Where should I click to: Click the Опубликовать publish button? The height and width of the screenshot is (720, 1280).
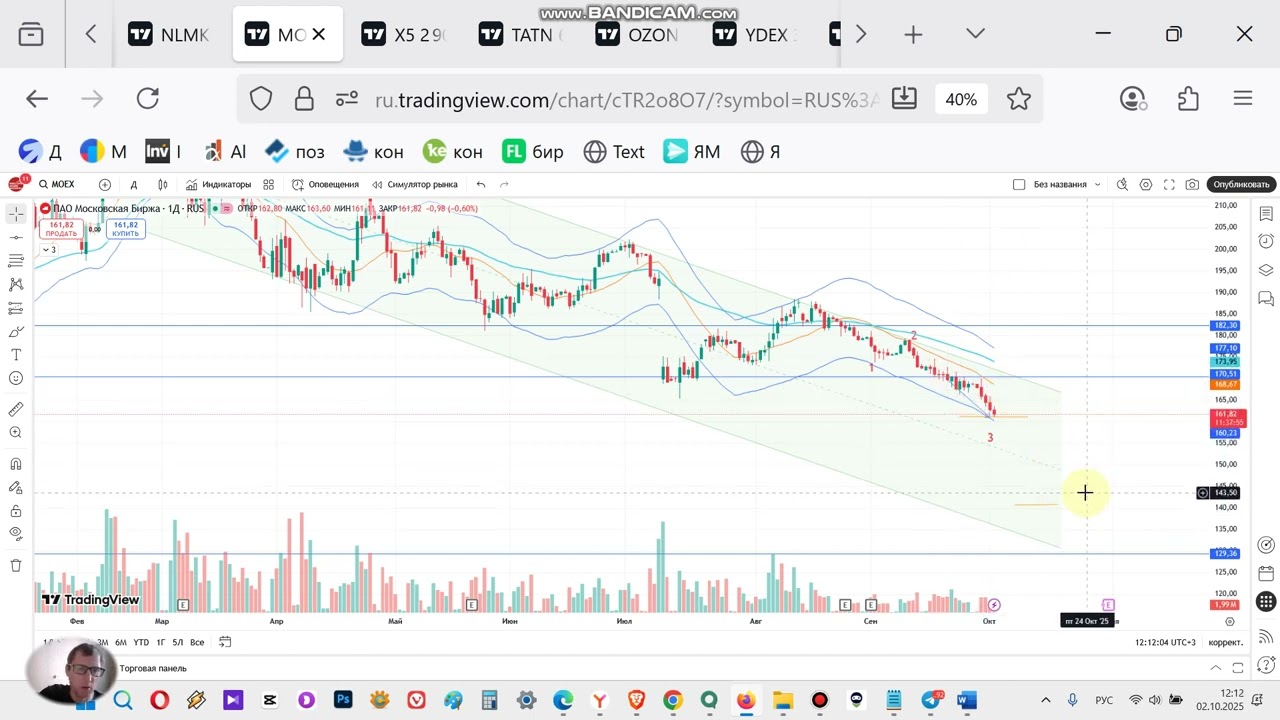(x=1242, y=185)
